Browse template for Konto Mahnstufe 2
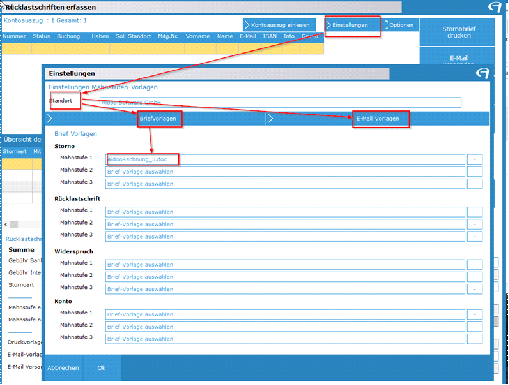Image resolution: width=509 pixels, height=385 pixels. pos(475,327)
